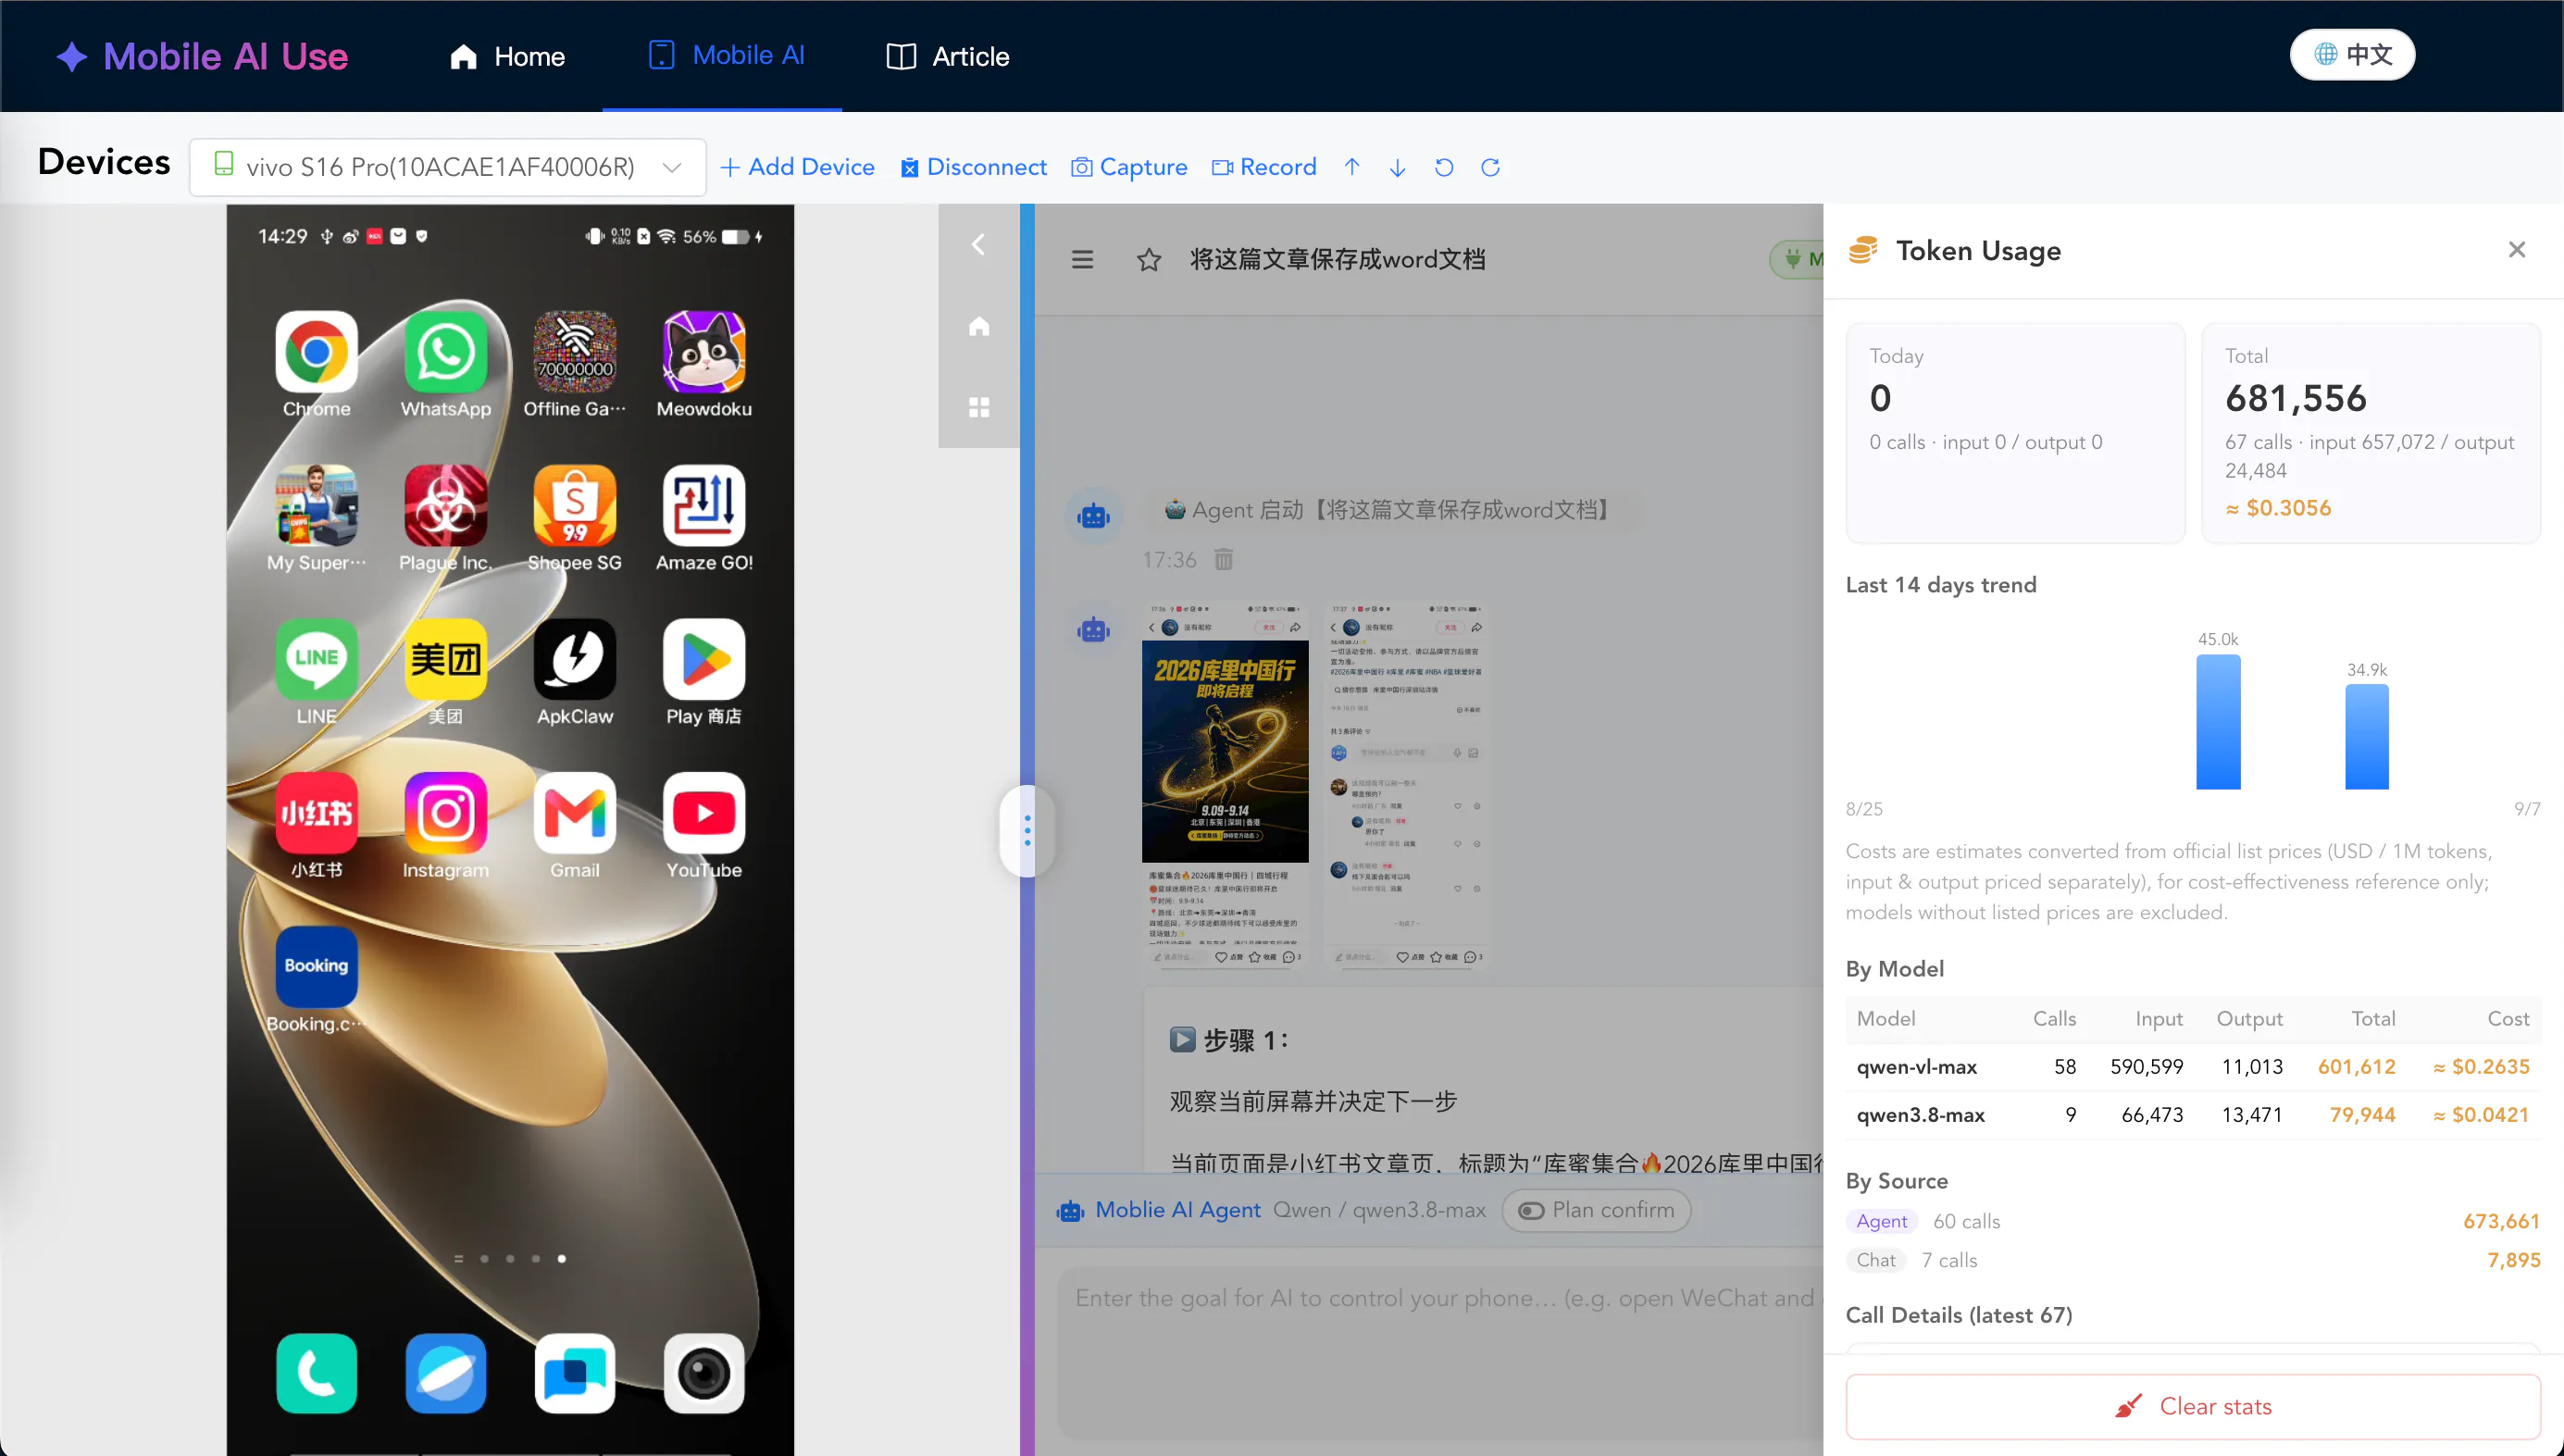Open Instagram on the phone
The height and width of the screenshot is (1456, 2564).
pyautogui.click(x=446, y=814)
